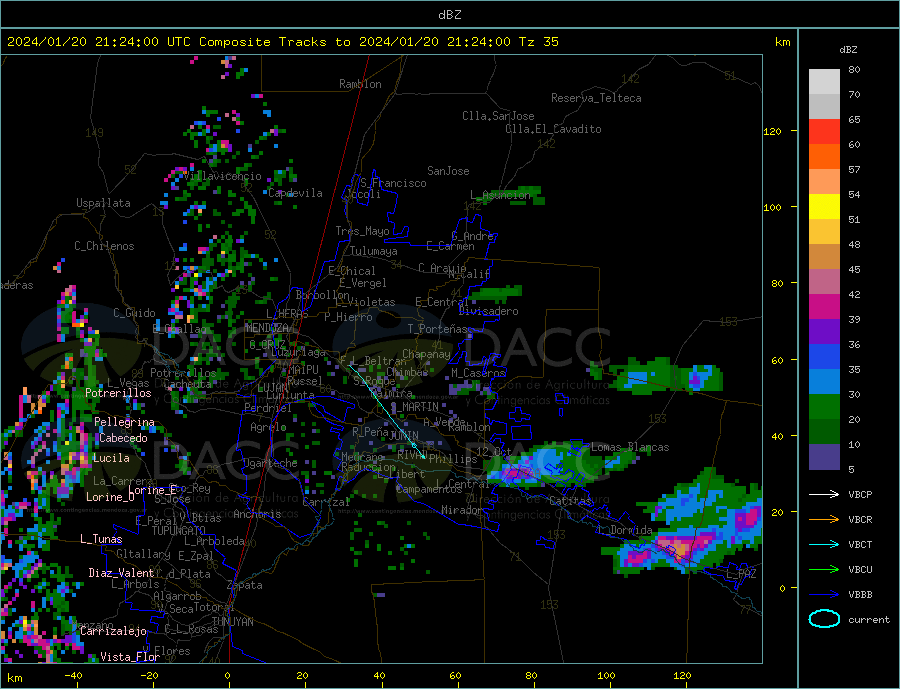Click the cyan 'current' ellipse legend icon
Image resolution: width=900 pixels, height=689 pixels.
(x=824, y=619)
